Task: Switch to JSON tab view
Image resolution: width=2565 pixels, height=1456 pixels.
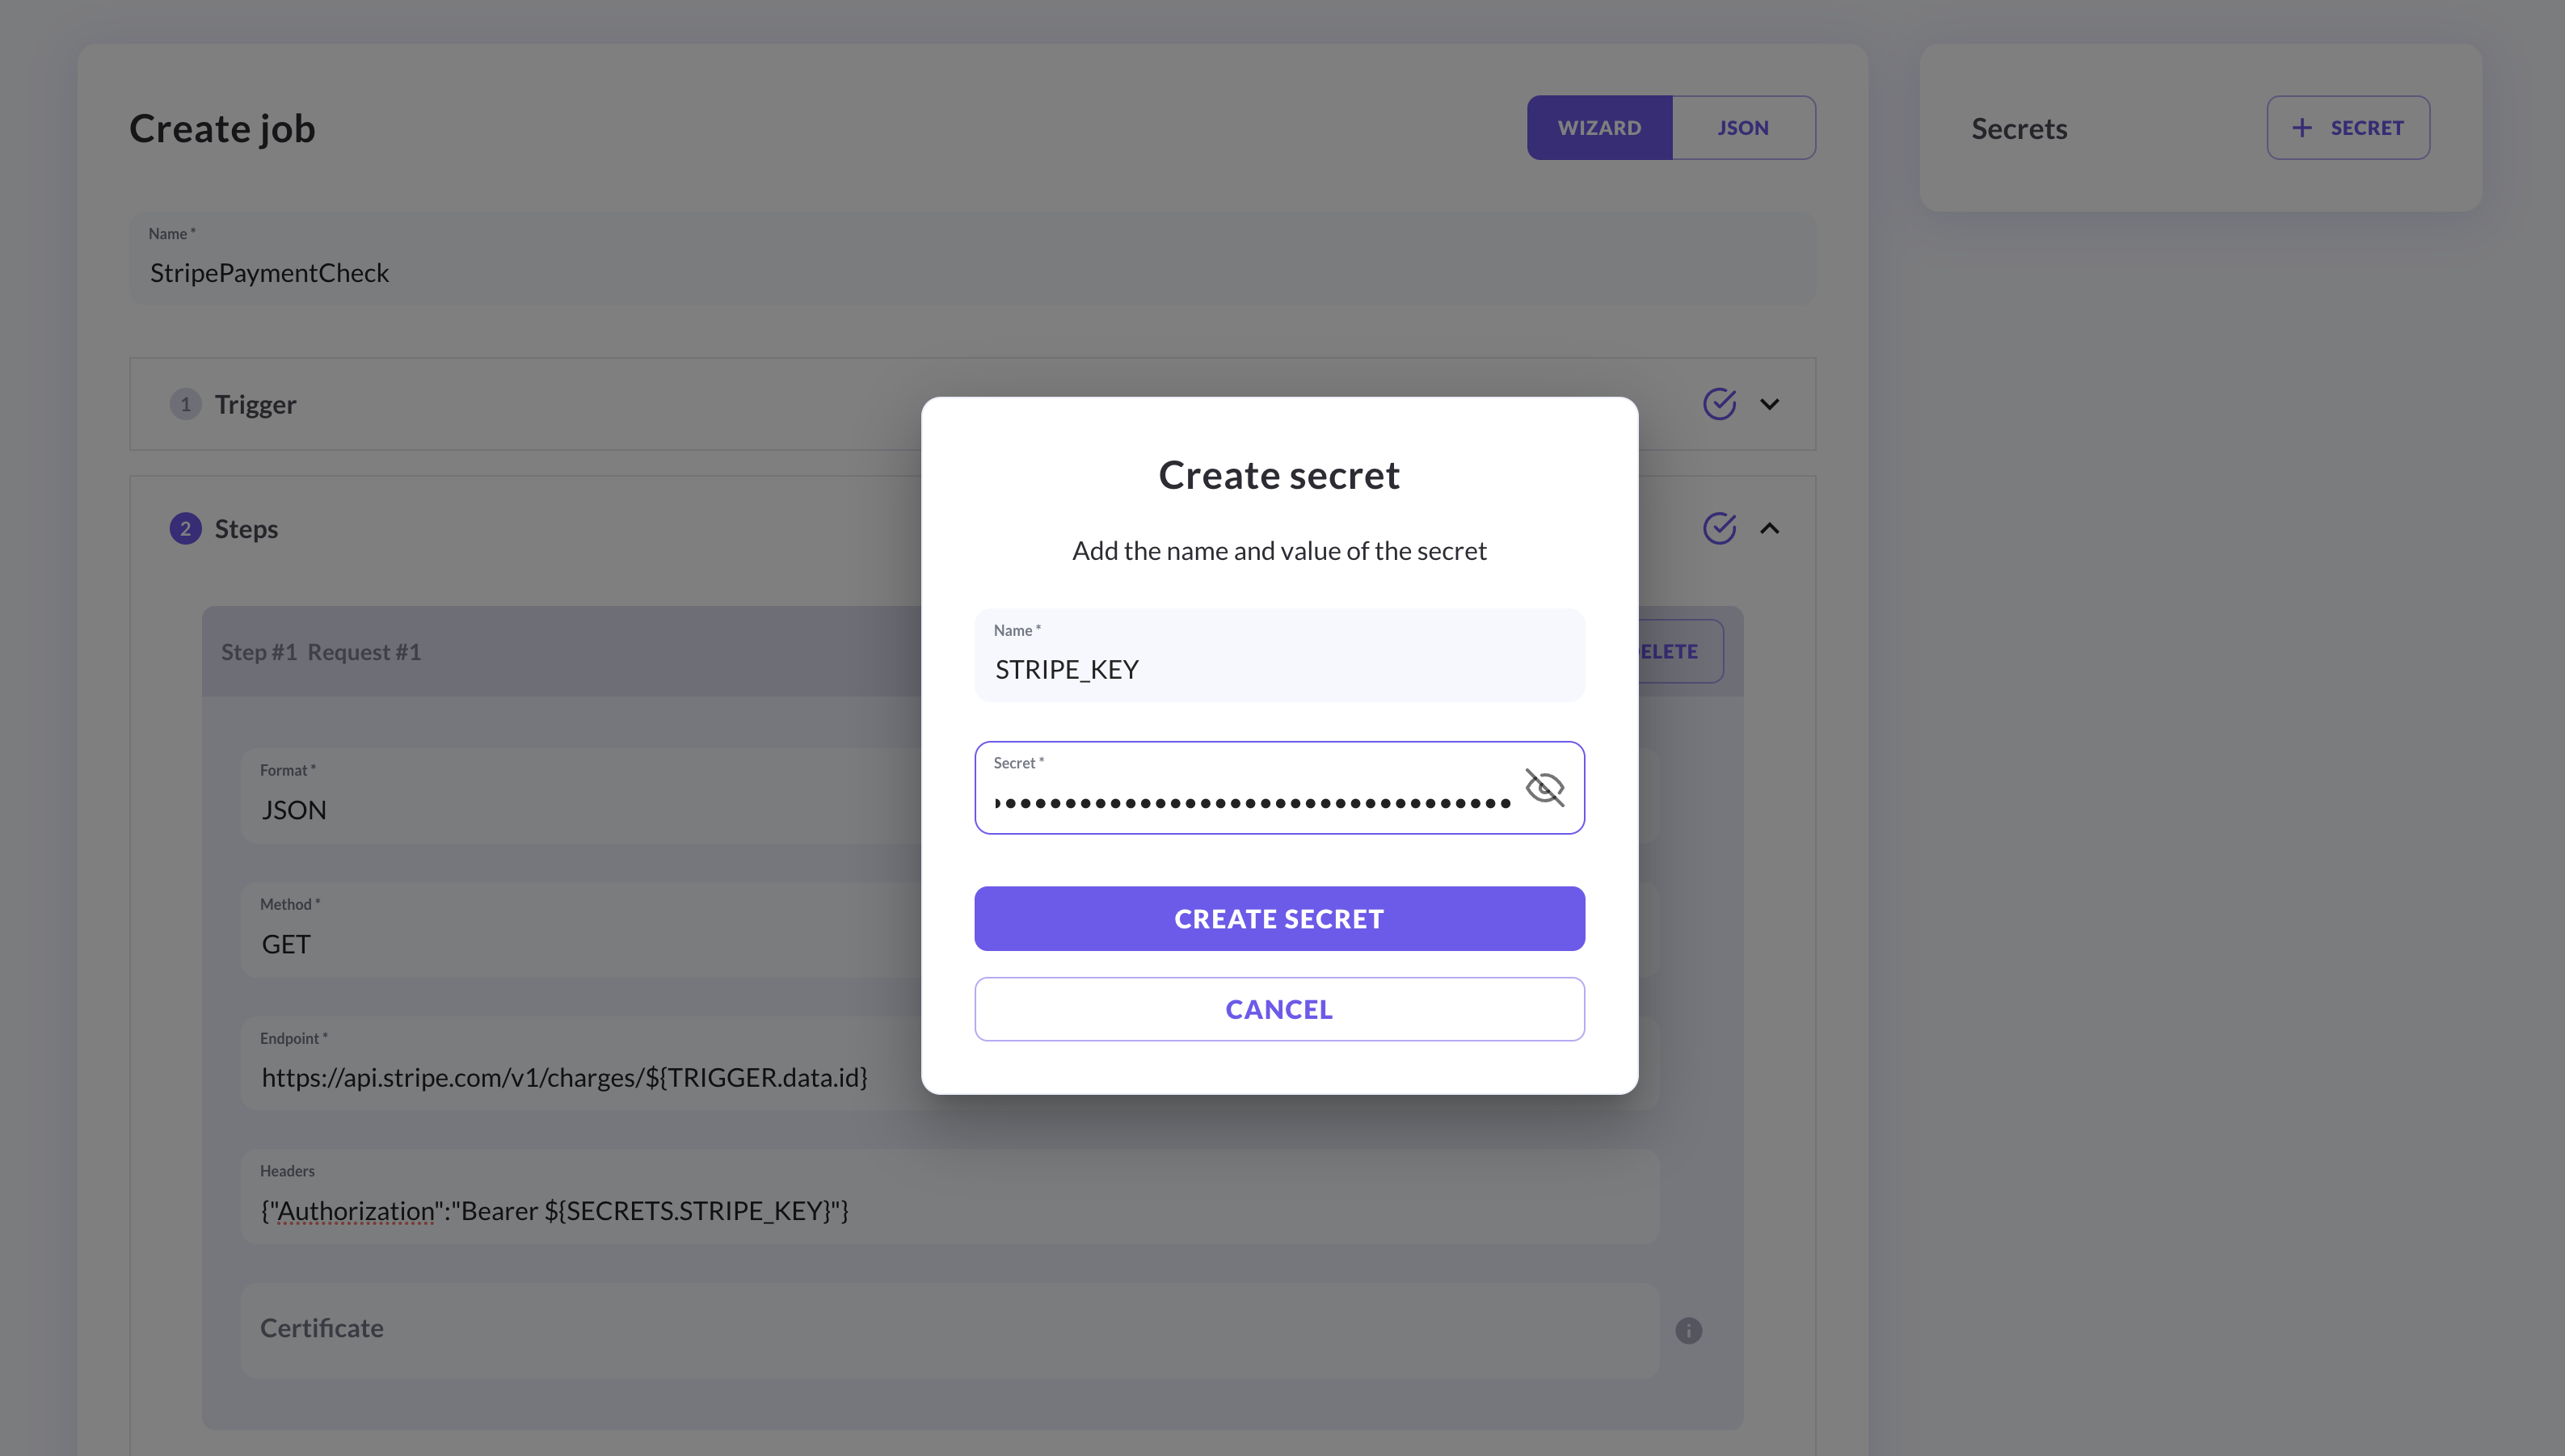Action: coord(1742,127)
